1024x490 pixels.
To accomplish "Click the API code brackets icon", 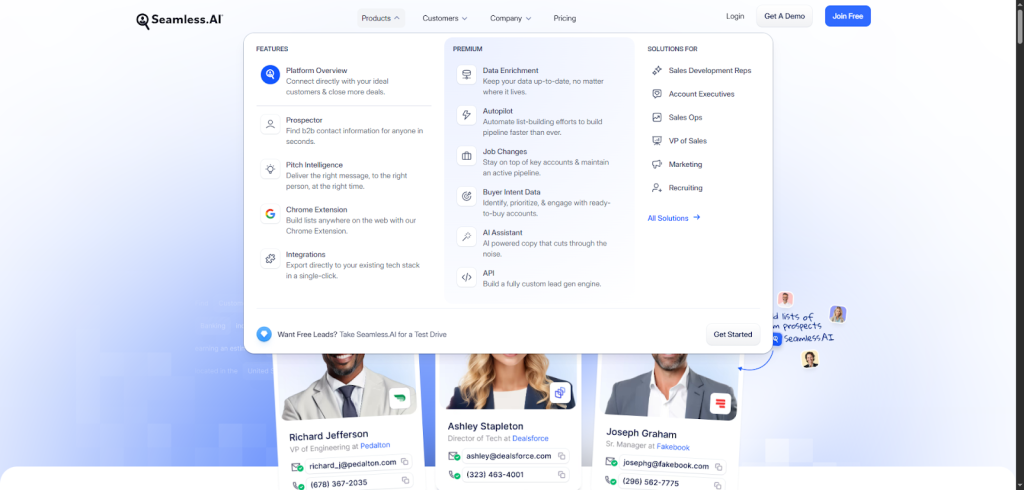I will click(x=466, y=277).
